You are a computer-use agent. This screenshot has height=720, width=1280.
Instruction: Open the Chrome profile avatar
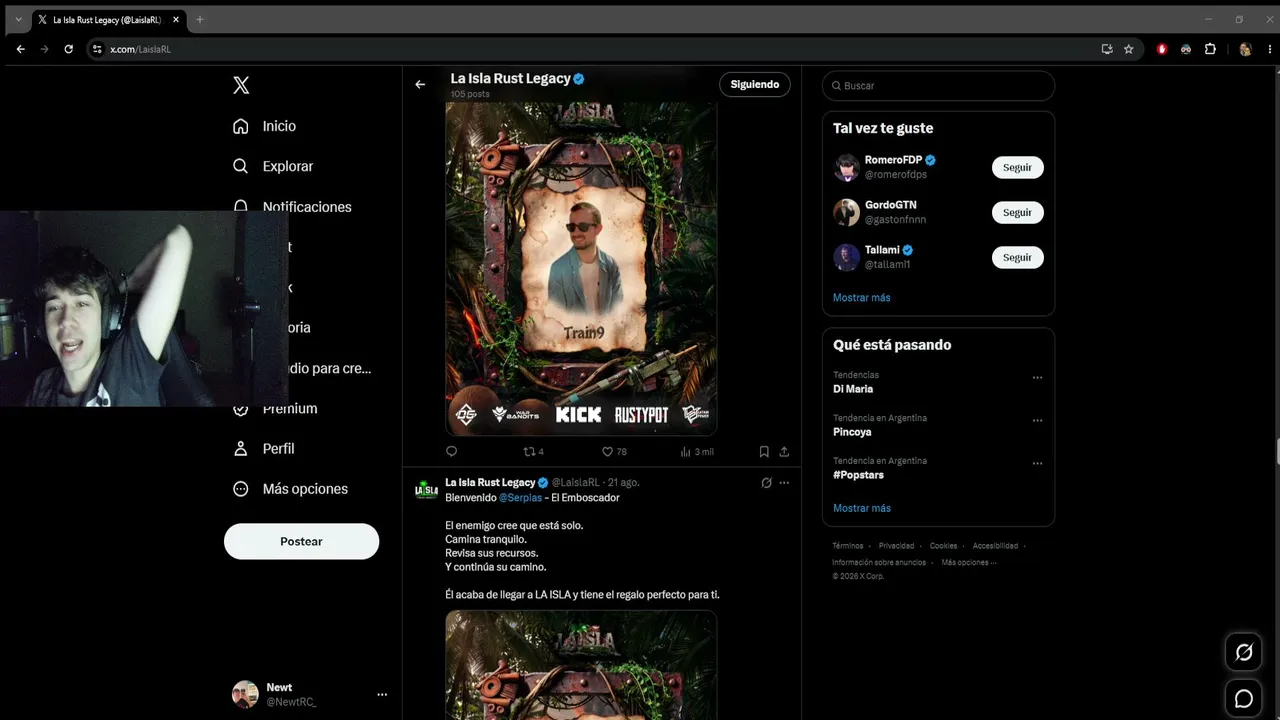[x=1245, y=49]
